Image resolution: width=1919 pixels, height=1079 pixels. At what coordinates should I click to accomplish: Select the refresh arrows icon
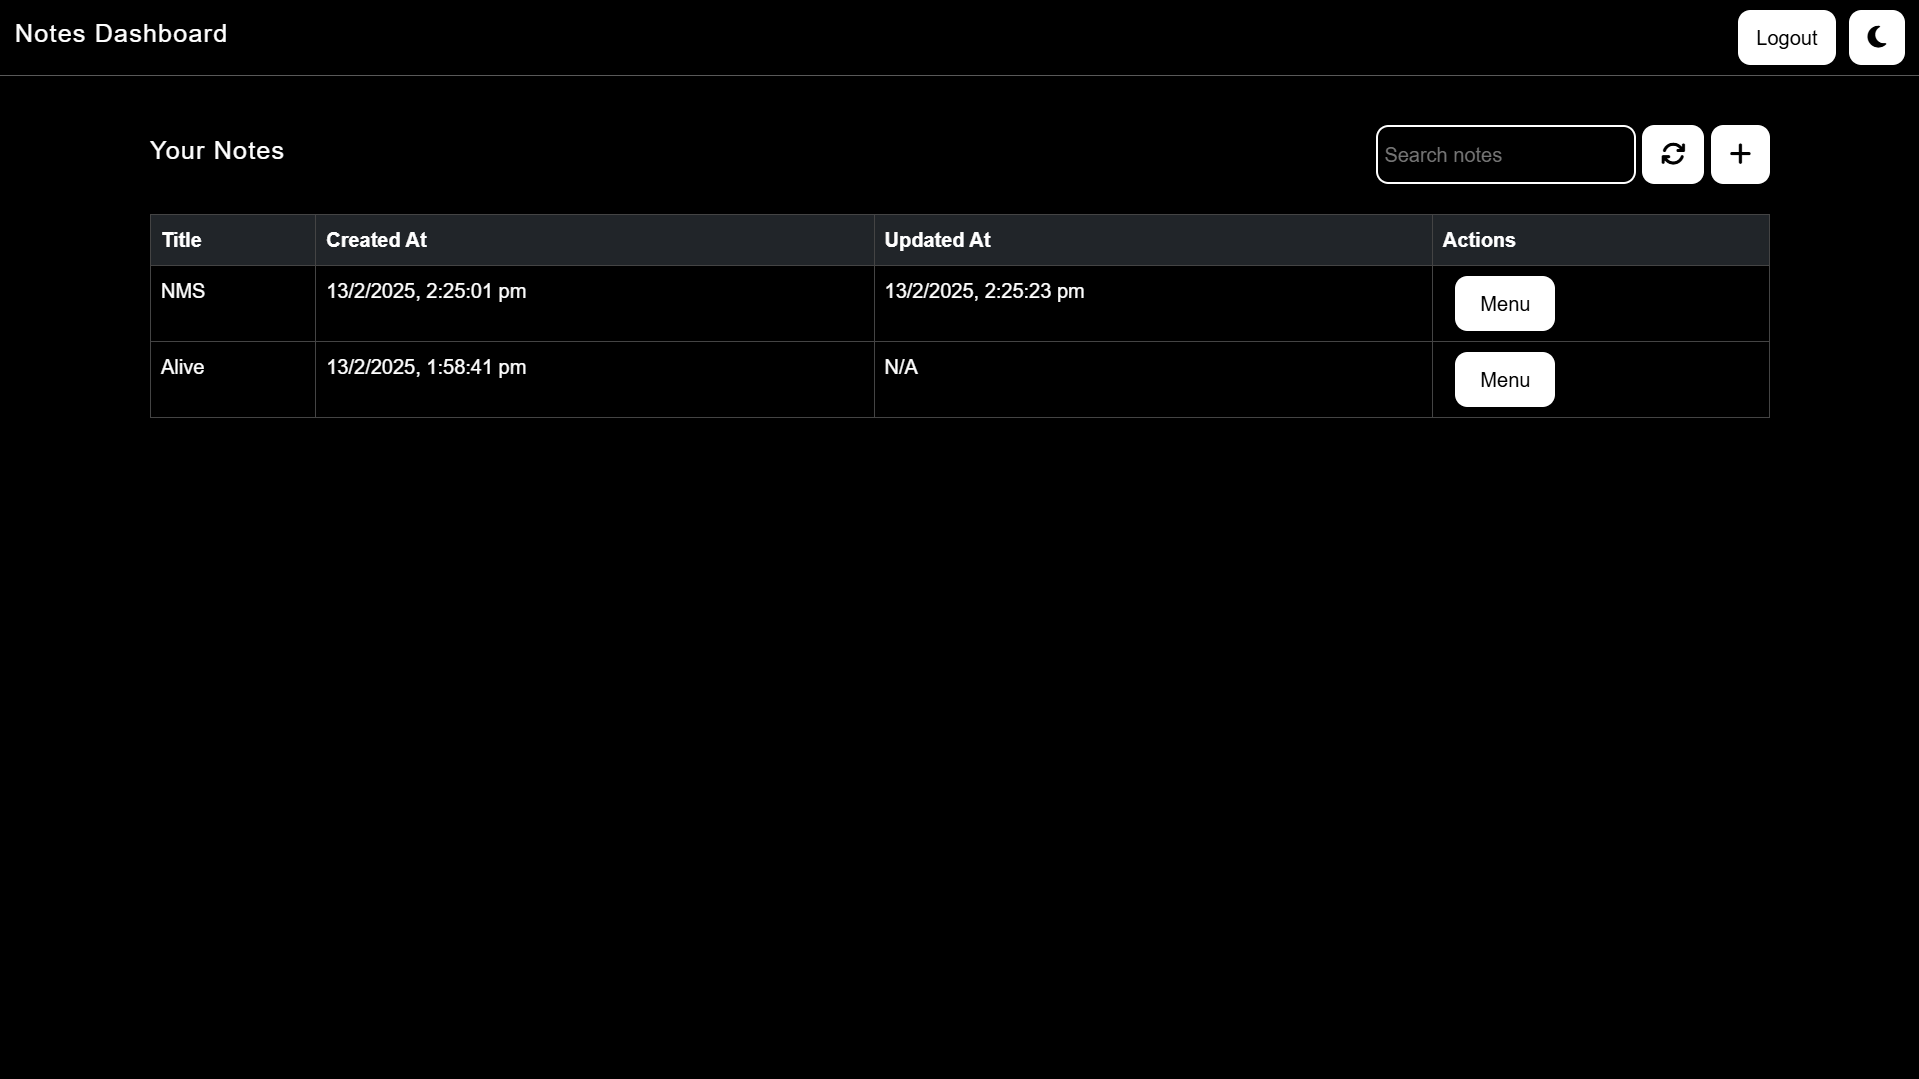[1672, 154]
